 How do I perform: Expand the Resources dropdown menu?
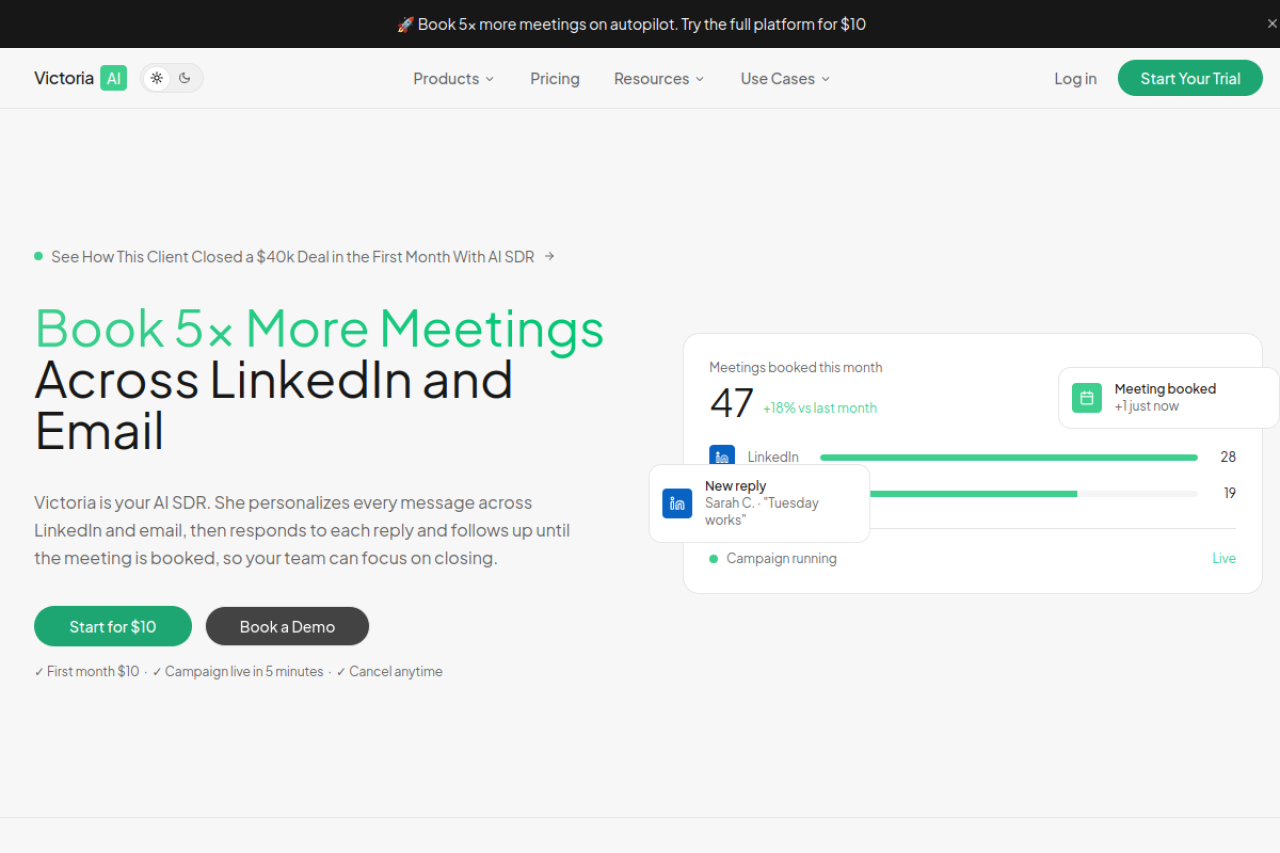[659, 79]
